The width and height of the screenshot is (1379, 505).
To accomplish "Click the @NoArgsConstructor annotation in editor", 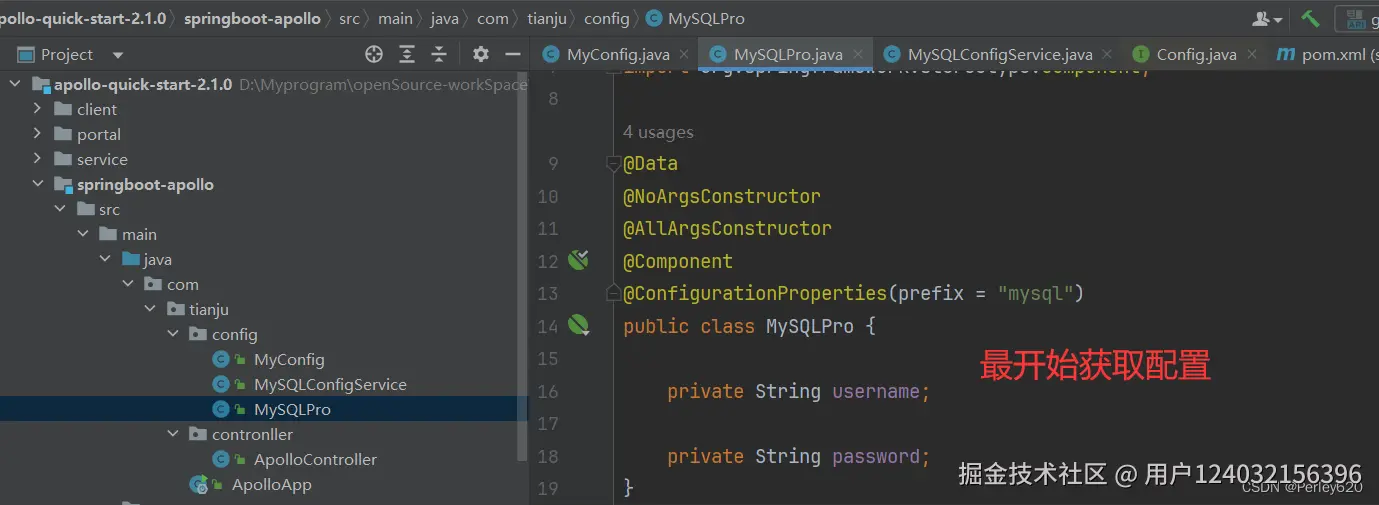I will point(722,196).
